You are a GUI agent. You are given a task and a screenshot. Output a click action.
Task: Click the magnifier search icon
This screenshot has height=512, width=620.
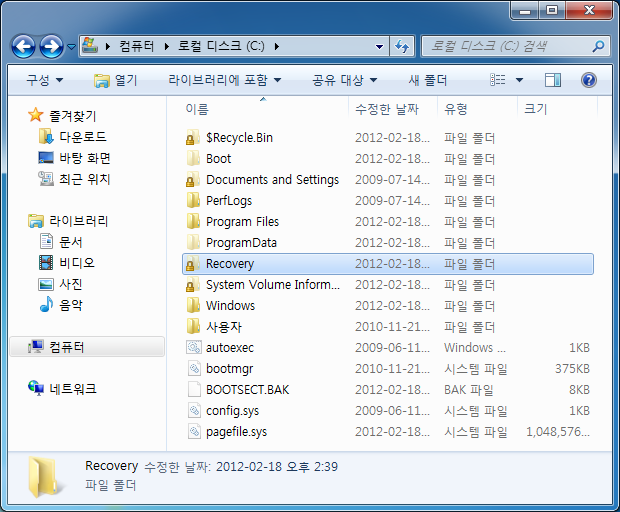tap(598, 47)
